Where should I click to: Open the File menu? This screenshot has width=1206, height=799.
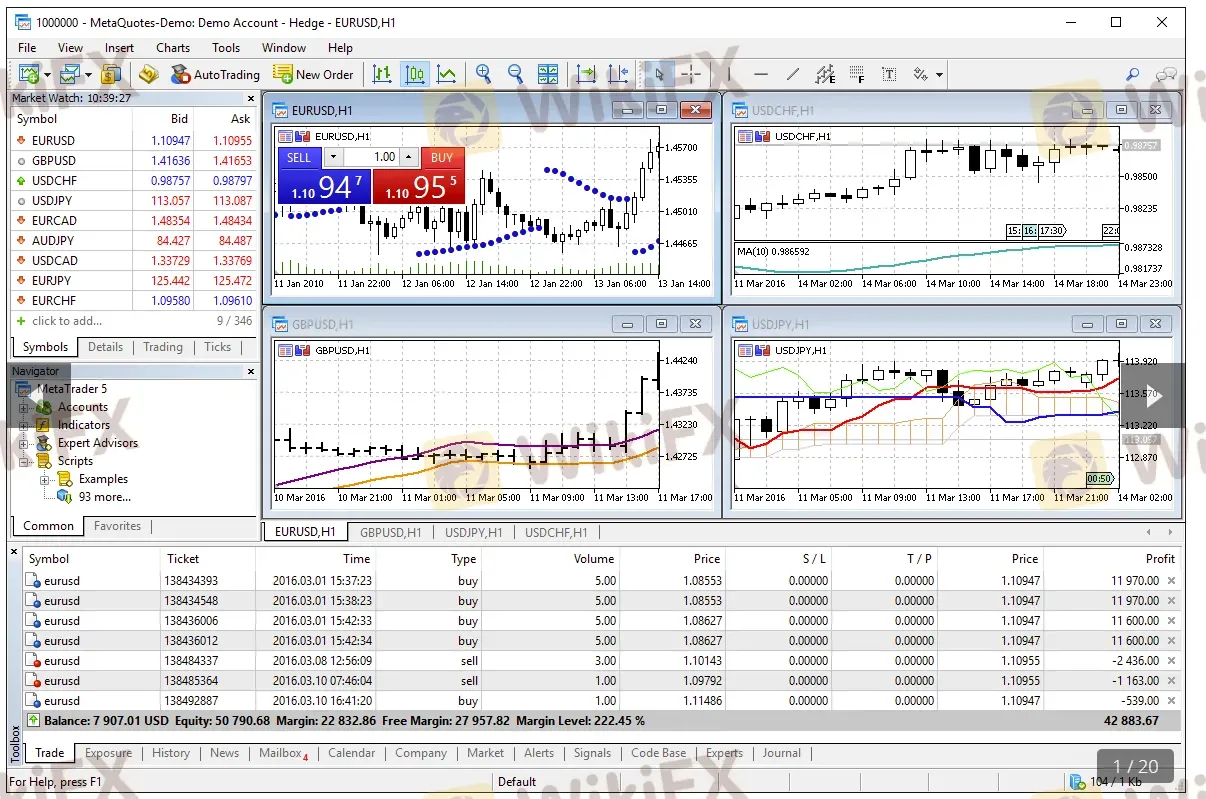27,47
